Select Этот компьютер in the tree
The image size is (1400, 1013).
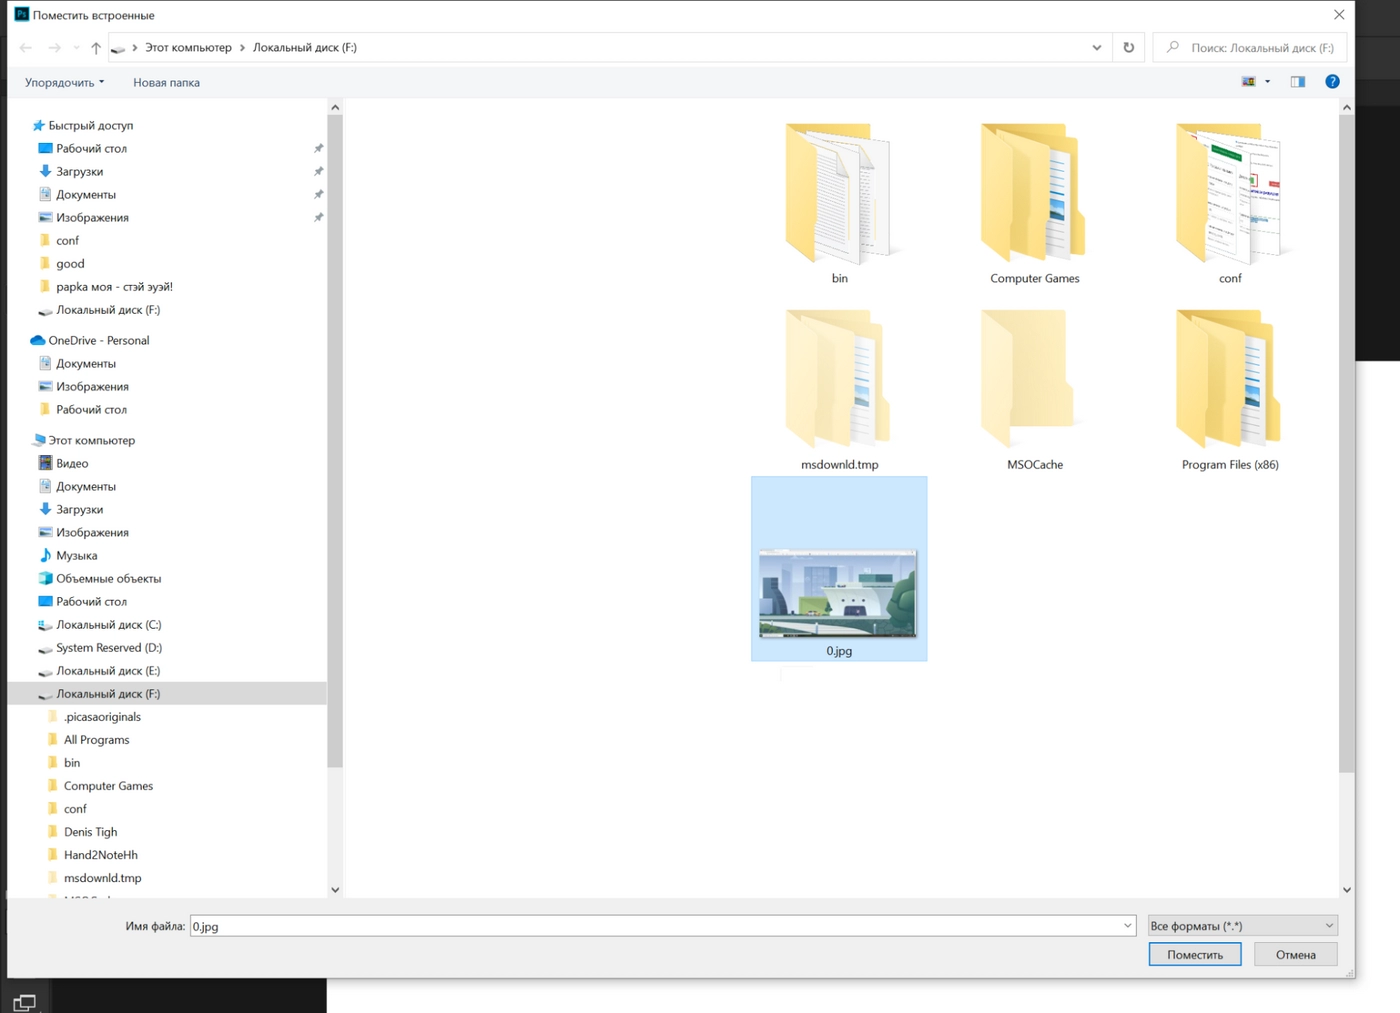[x=92, y=441]
